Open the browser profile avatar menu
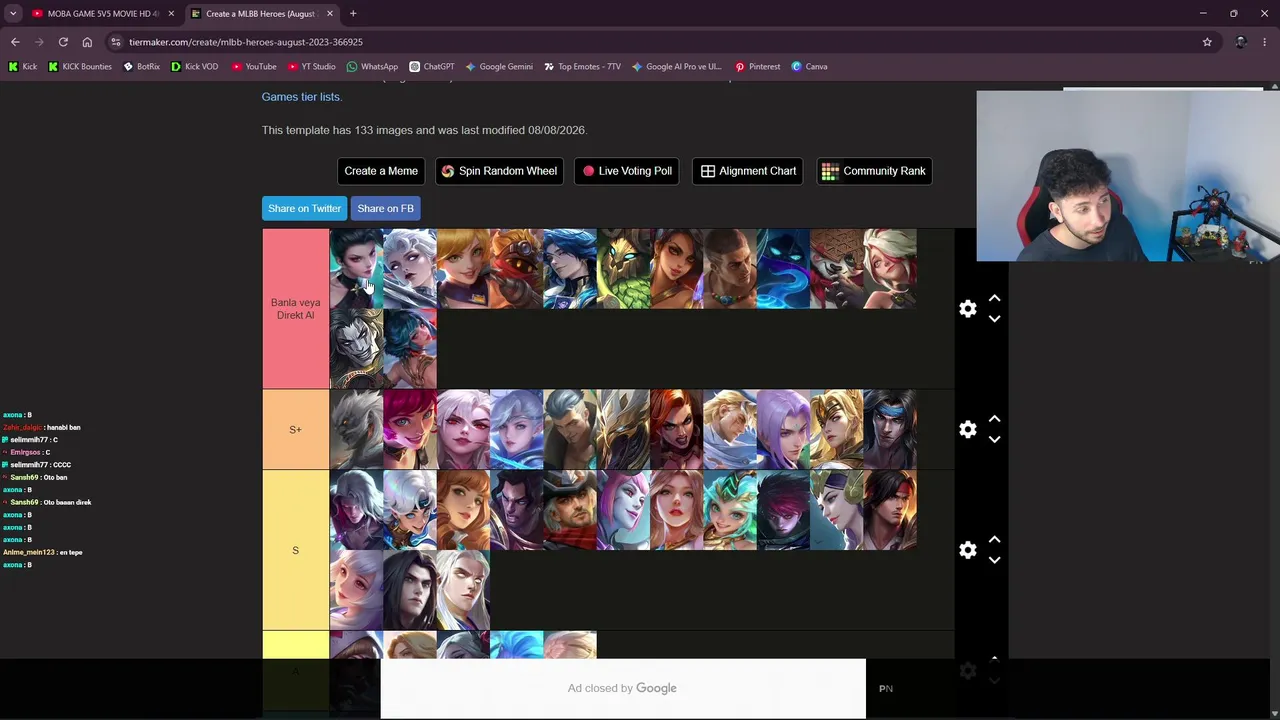The height and width of the screenshot is (720, 1280). pyautogui.click(x=1241, y=42)
